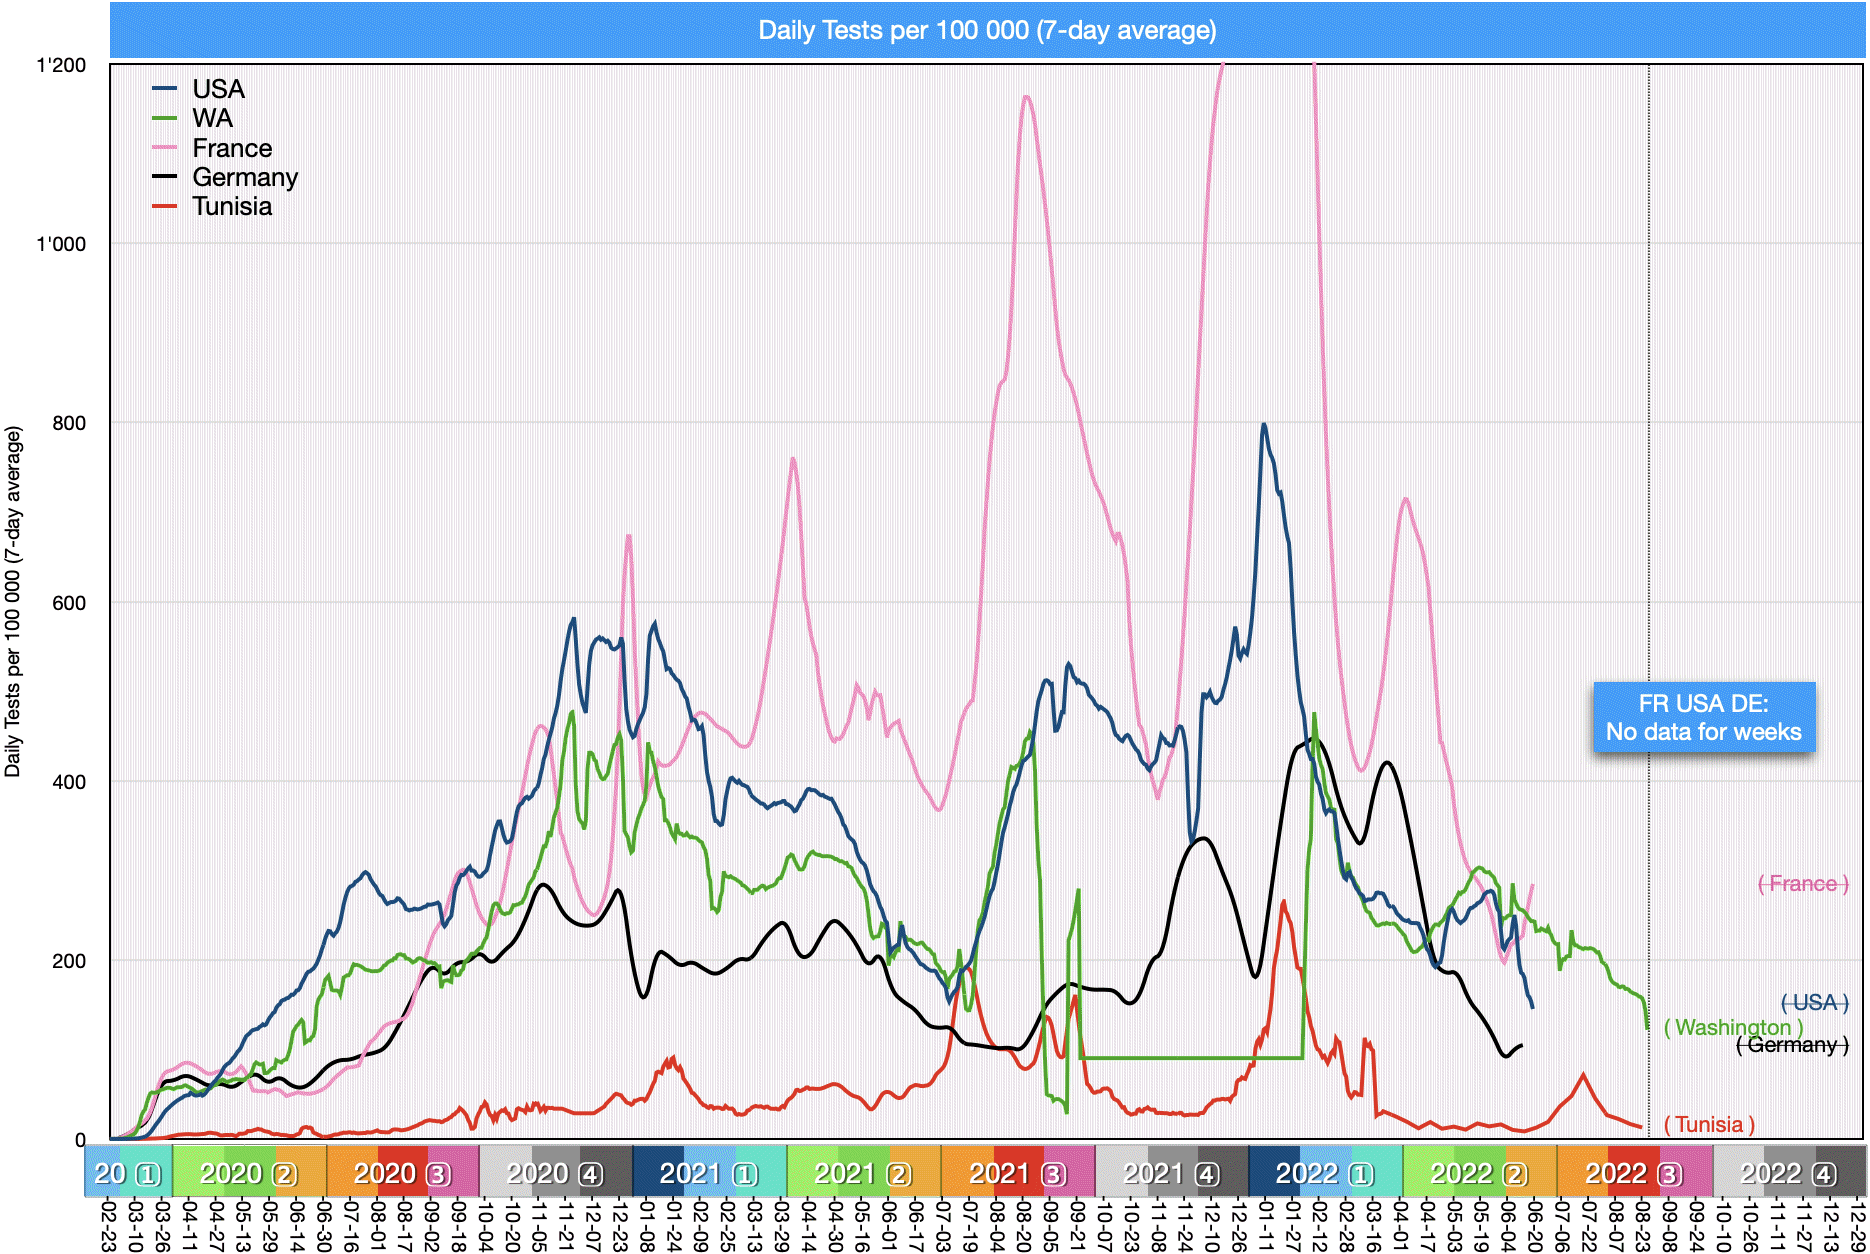The image size is (1870, 1254).
Task: Click the vertical y-axis title text
Action: [13, 601]
